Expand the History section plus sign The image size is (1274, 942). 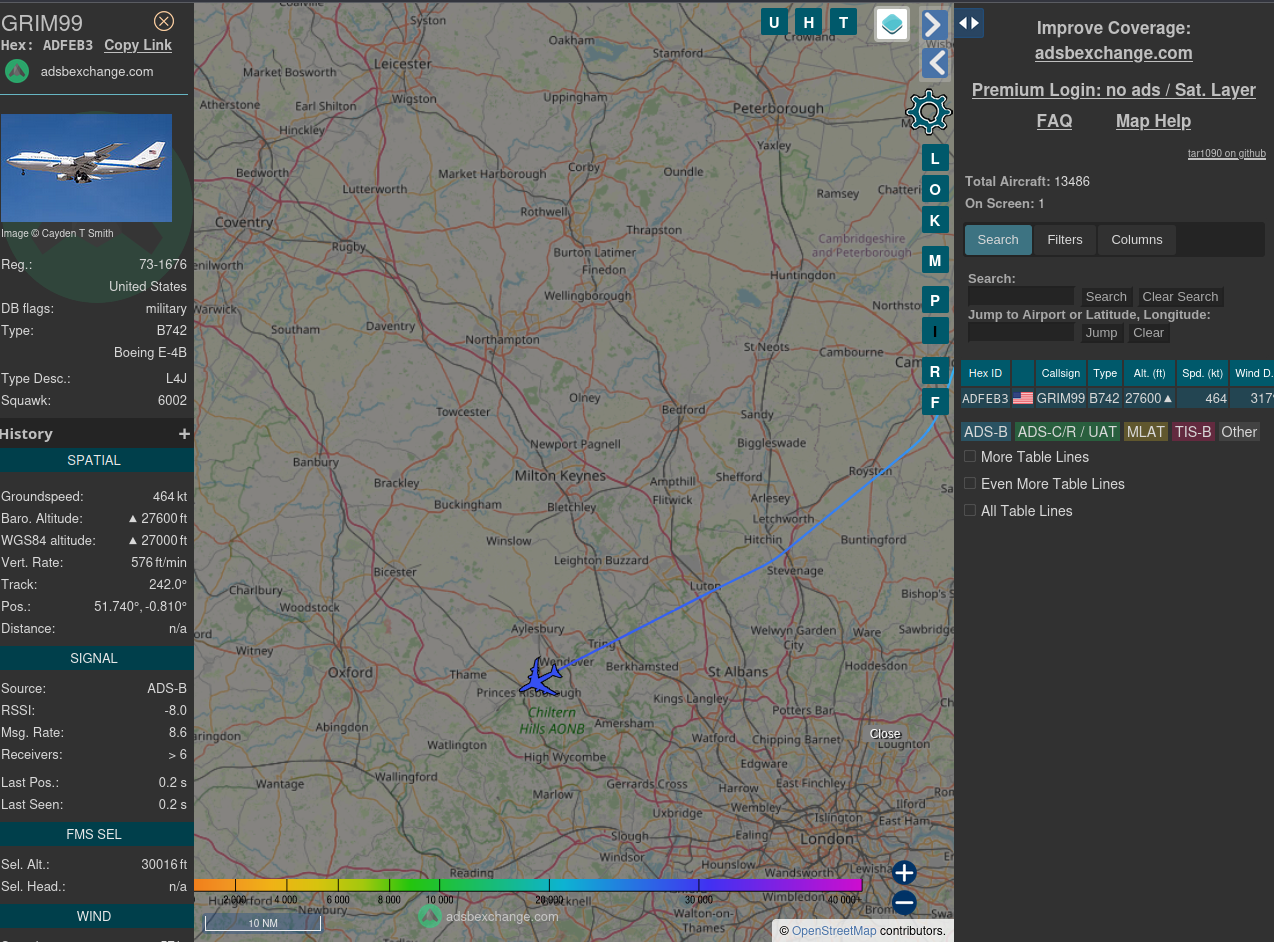184,434
